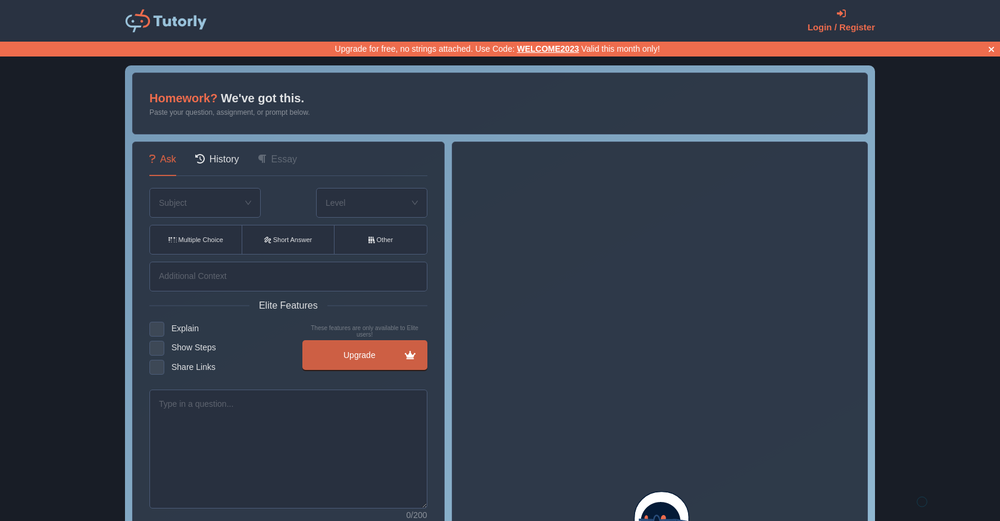Click the Essay paragraph icon
This screenshot has width=1000, height=521.
click(x=262, y=159)
